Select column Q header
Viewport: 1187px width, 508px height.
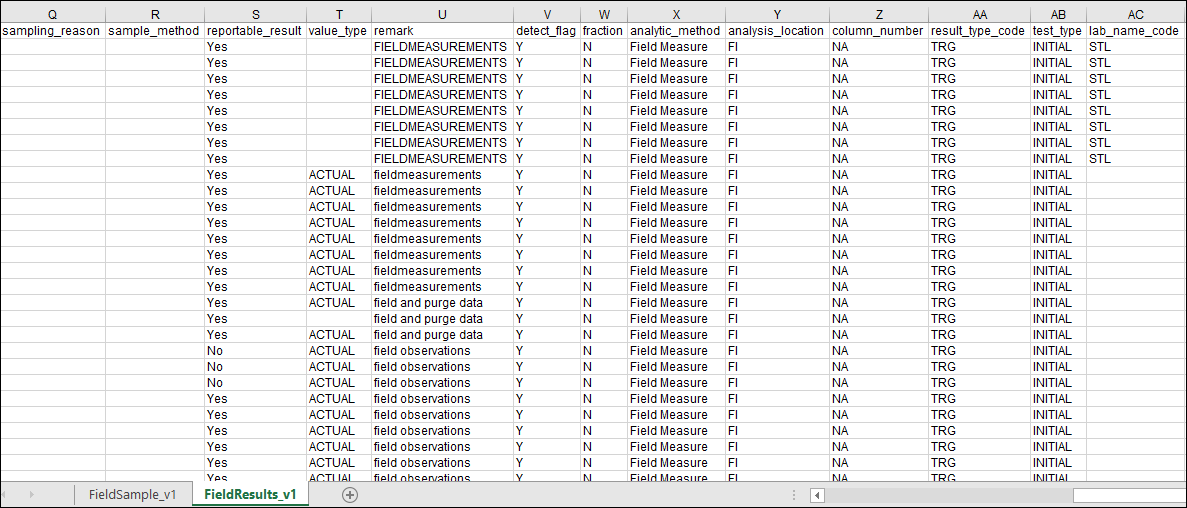52,14
